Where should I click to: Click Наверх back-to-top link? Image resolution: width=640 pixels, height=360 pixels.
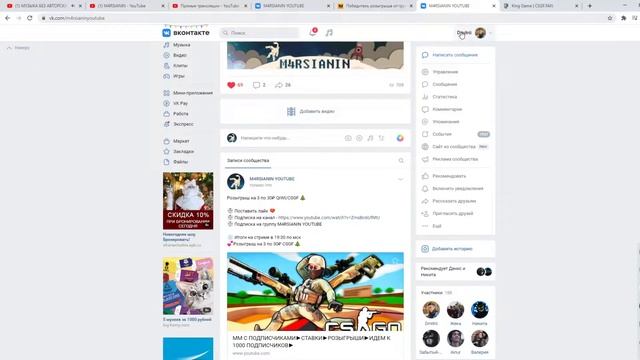18,48
